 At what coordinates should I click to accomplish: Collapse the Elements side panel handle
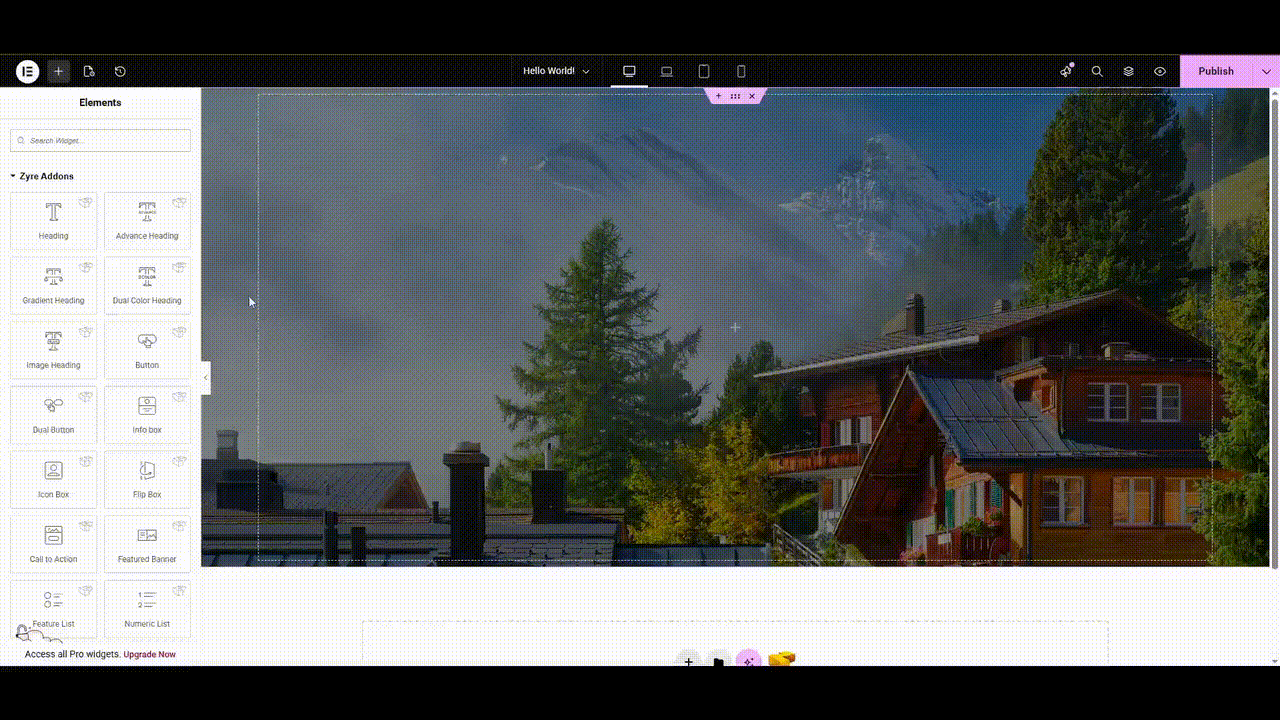click(x=206, y=378)
